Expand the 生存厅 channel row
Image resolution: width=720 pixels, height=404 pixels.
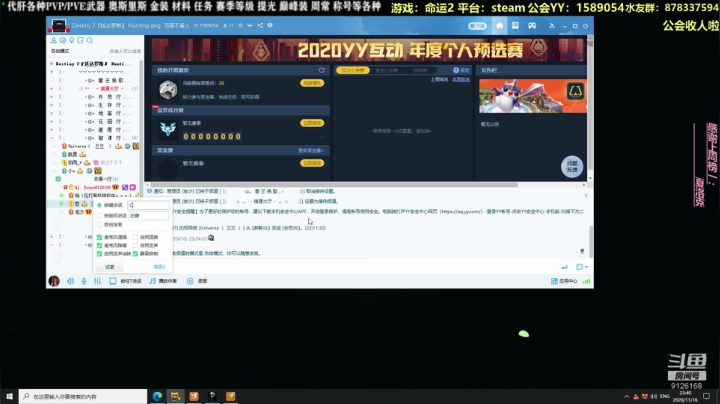[51, 105]
